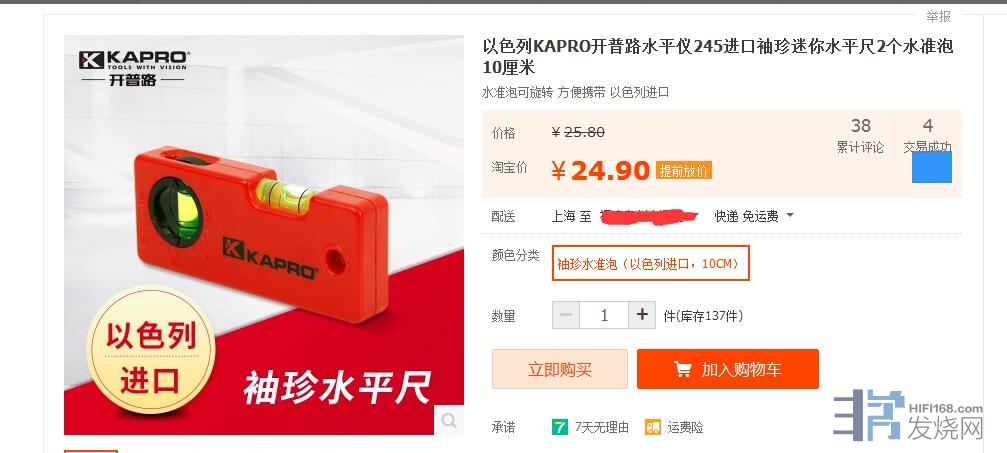Click 加入购物车 add to cart button

click(x=728, y=369)
